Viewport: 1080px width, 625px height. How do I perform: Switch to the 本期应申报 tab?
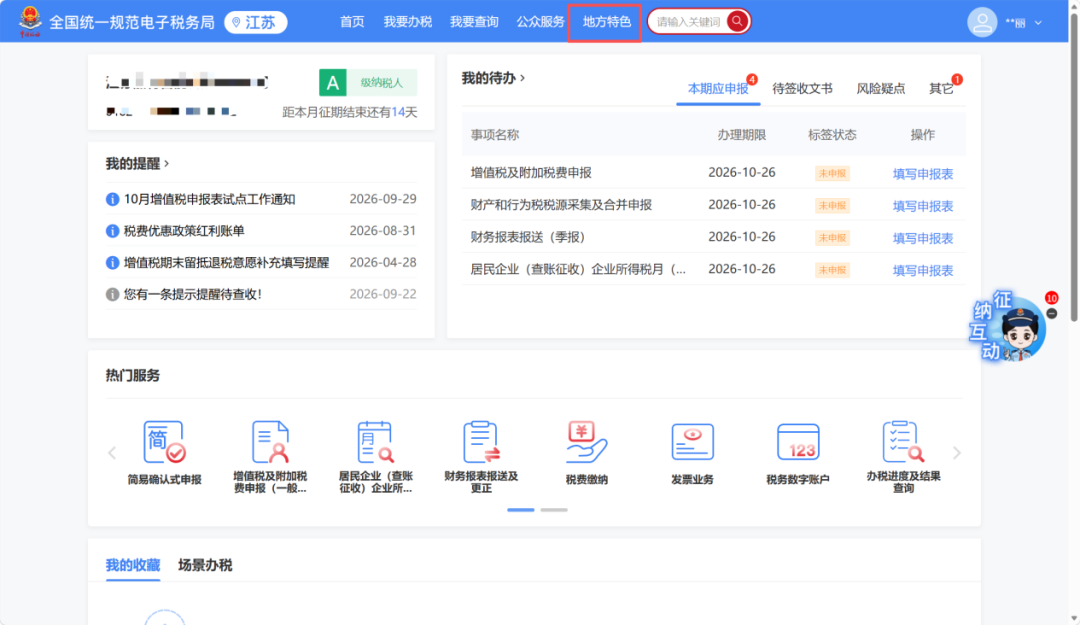(718, 88)
